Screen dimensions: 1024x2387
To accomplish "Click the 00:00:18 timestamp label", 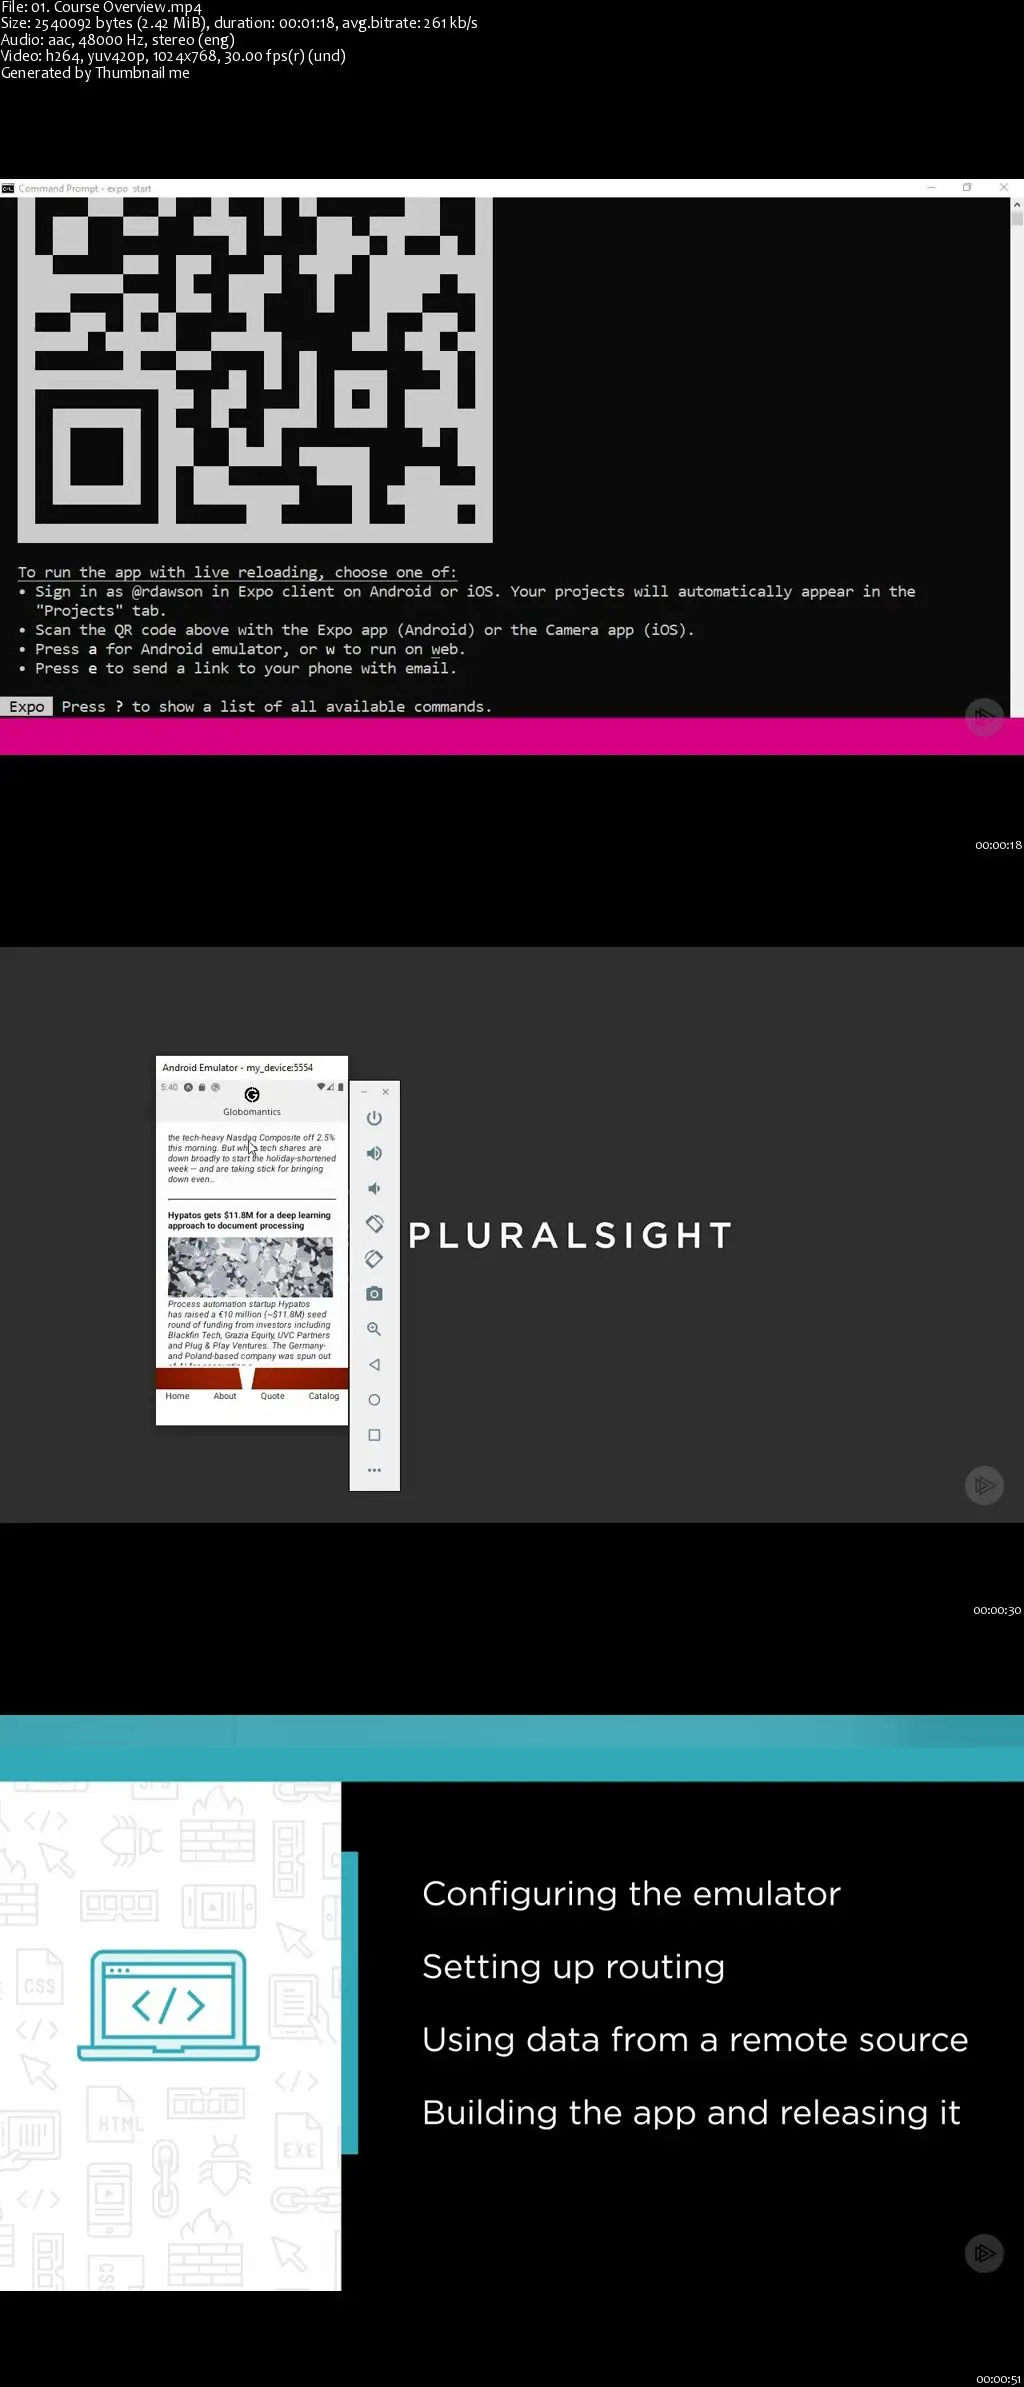I will [998, 845].
